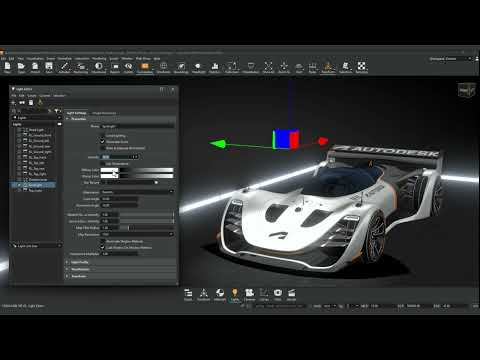Click the Add toolbar icon

tap(35, 67)
